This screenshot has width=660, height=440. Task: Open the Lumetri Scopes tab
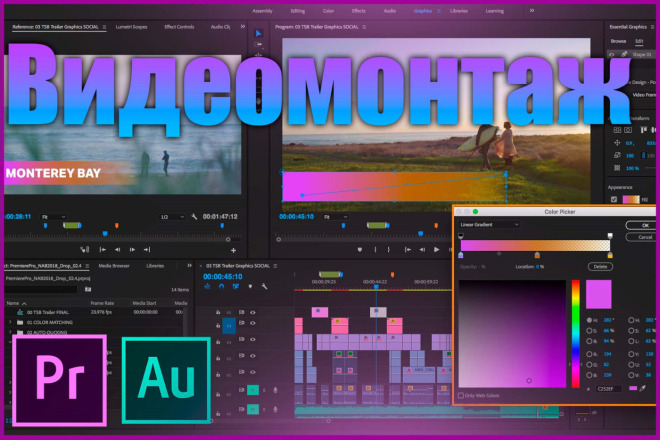(131, 27)
